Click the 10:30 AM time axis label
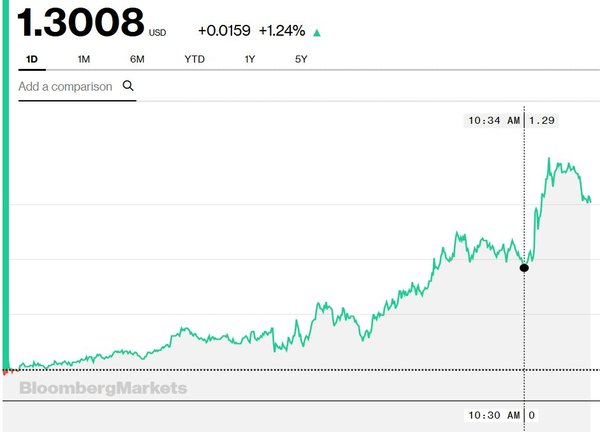This screenshot has width=600, height=432. pyautogui.click(x=494, y=415)
